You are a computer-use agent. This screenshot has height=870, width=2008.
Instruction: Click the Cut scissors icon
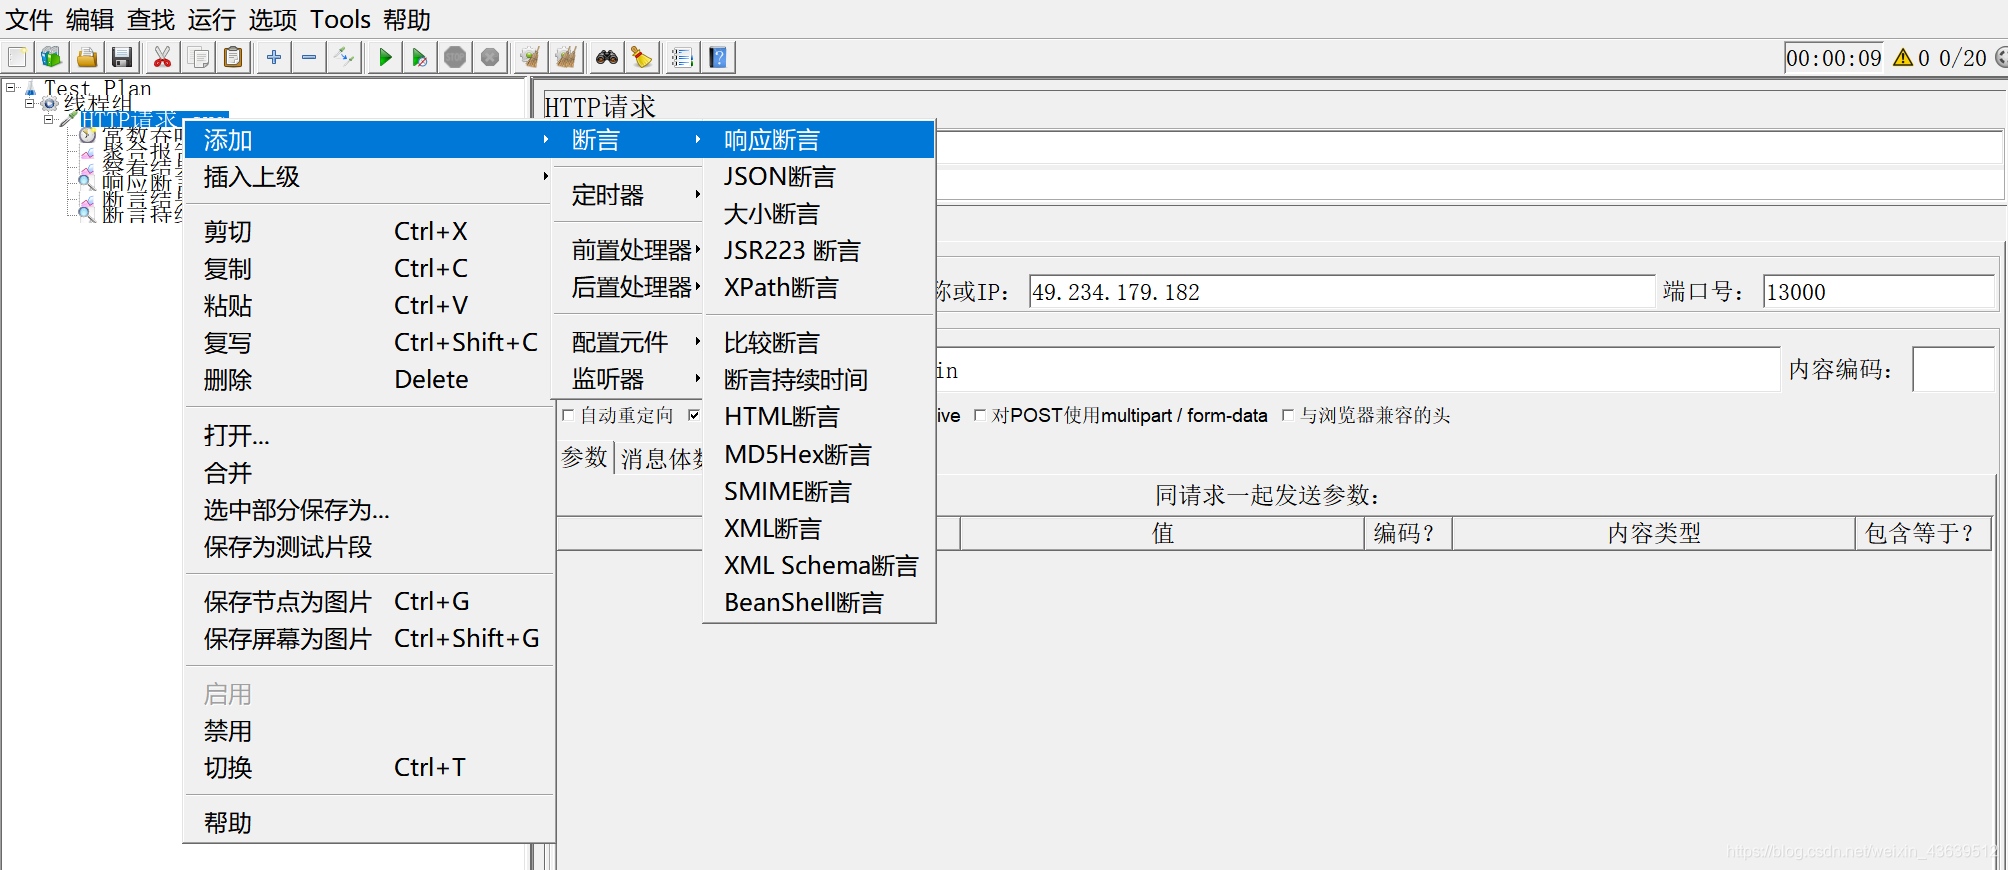[x=162, y=57]
